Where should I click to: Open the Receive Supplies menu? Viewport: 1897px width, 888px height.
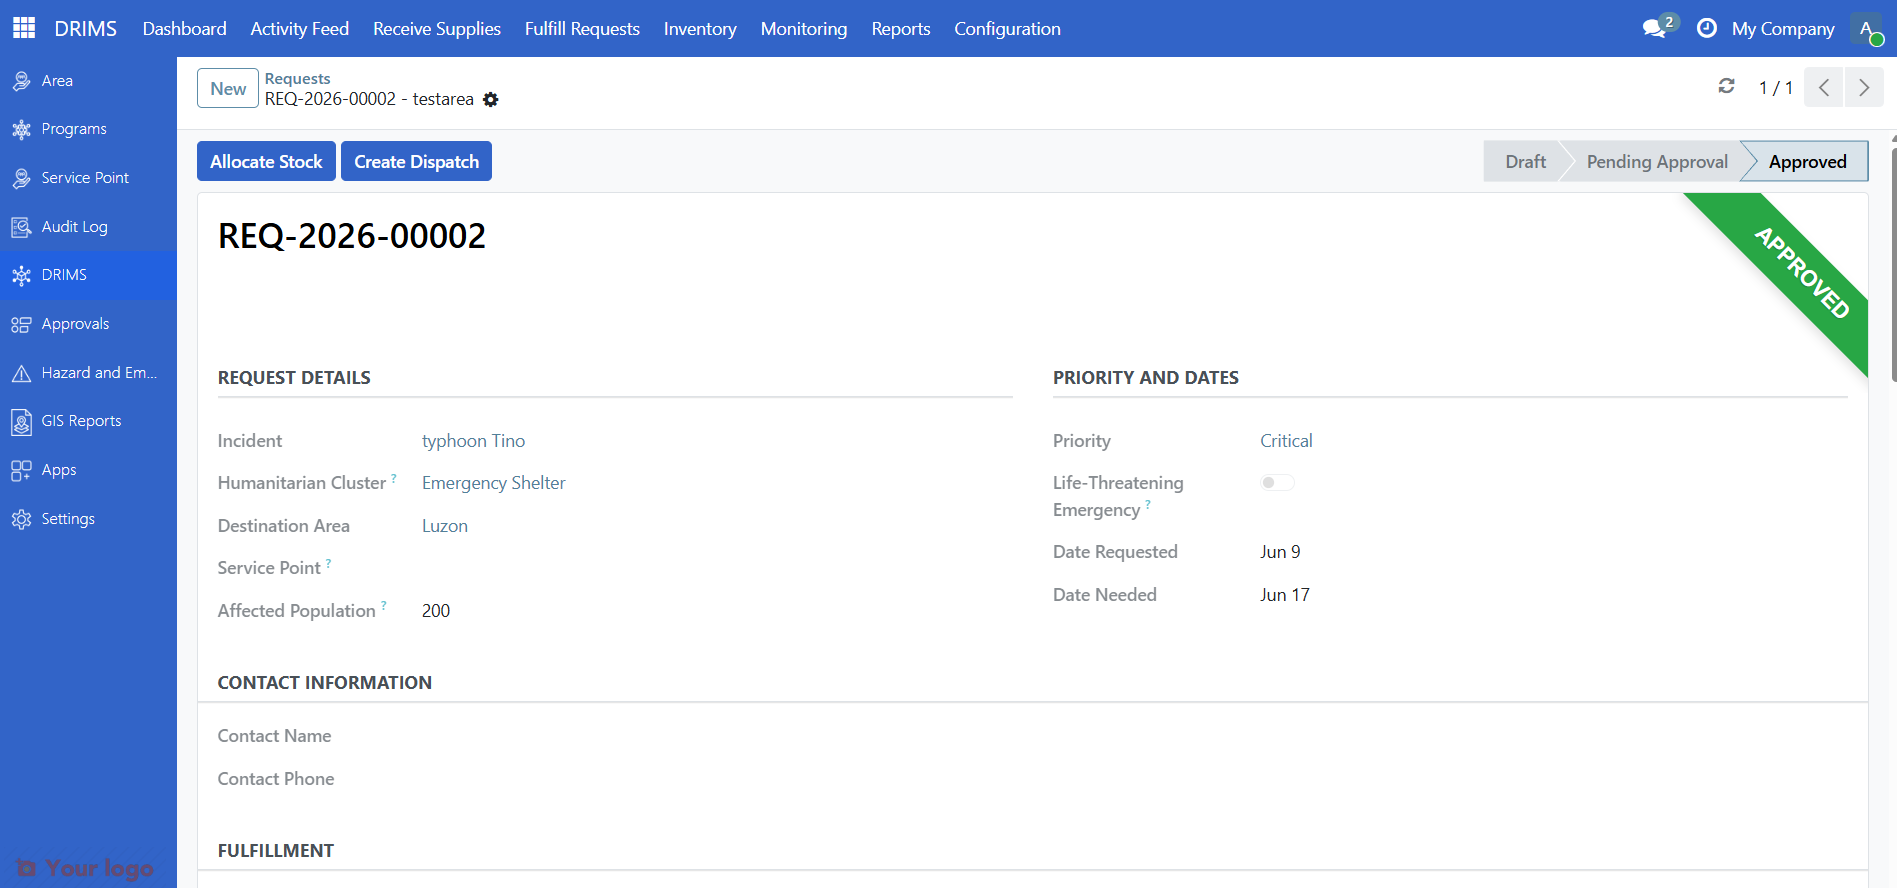[x=437, y=28]
